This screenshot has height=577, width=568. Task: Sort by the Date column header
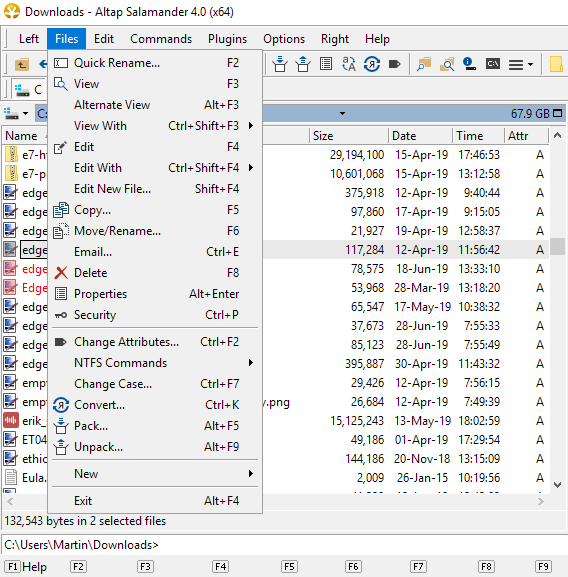click(x=420, y=136)
